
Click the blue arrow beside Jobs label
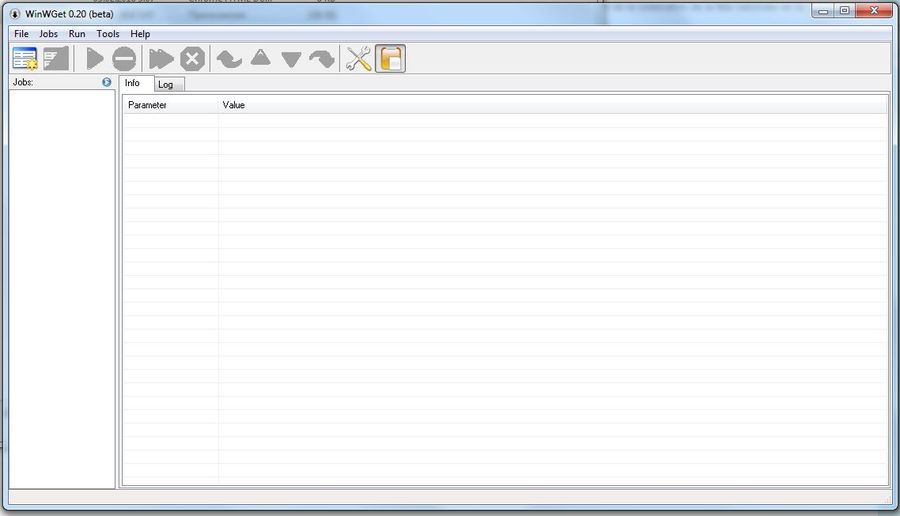tap(107, 82)
